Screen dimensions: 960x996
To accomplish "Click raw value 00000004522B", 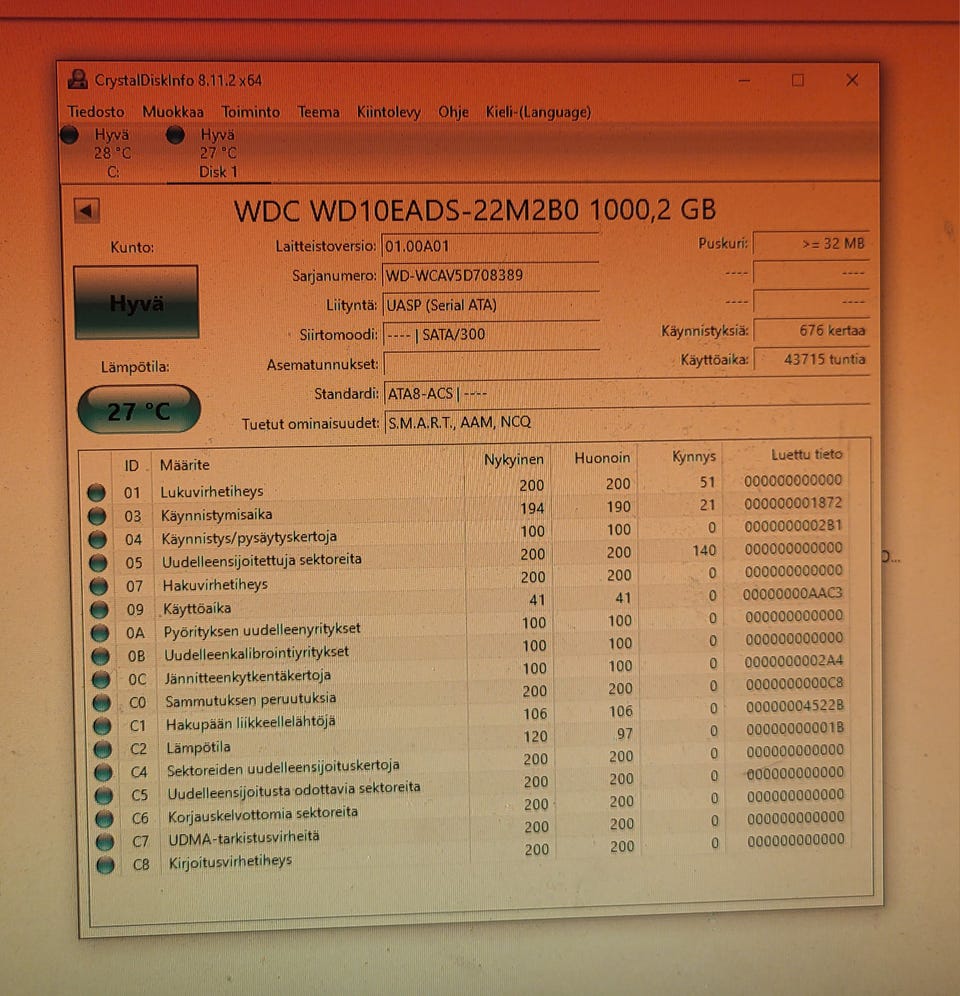I will [795, 706].
